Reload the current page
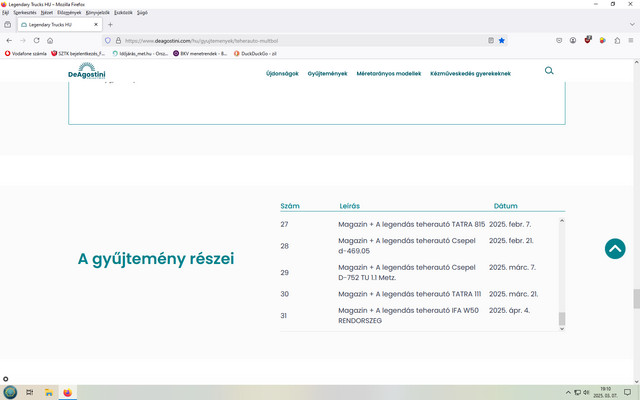 [36, 40]
